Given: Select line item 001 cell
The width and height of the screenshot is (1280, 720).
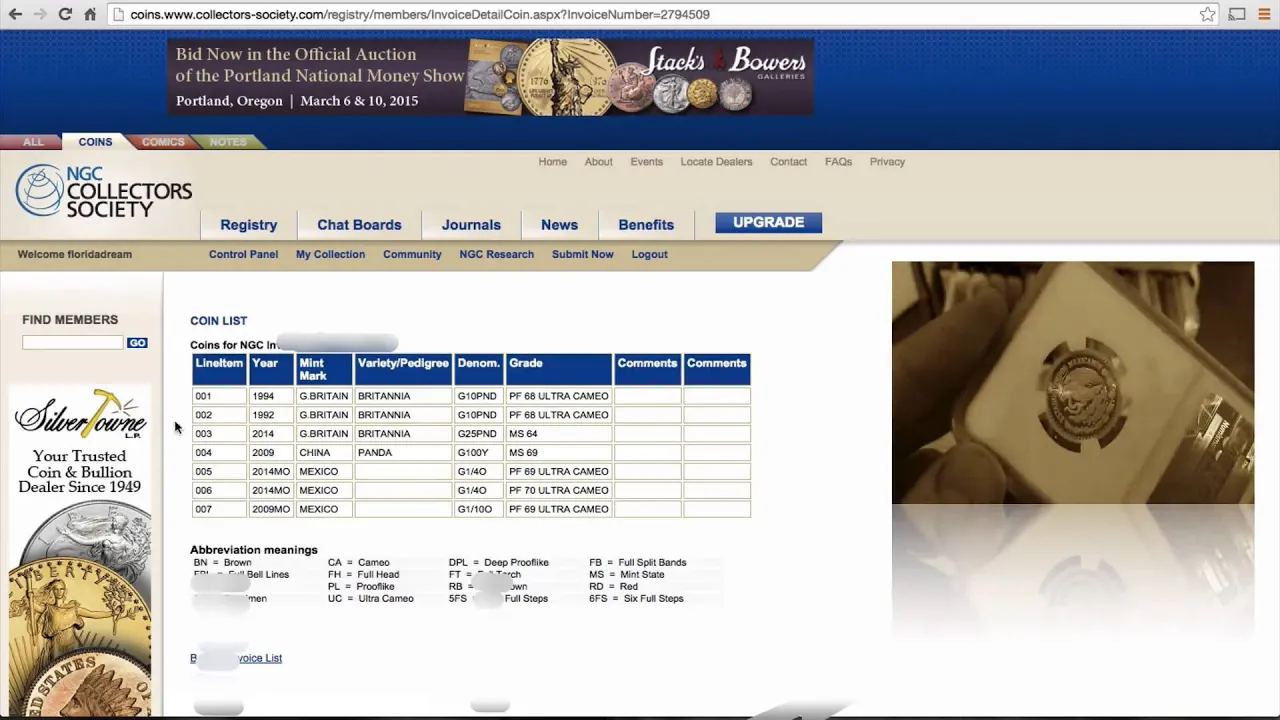Looking at the screenshot, I should (219, 396).
